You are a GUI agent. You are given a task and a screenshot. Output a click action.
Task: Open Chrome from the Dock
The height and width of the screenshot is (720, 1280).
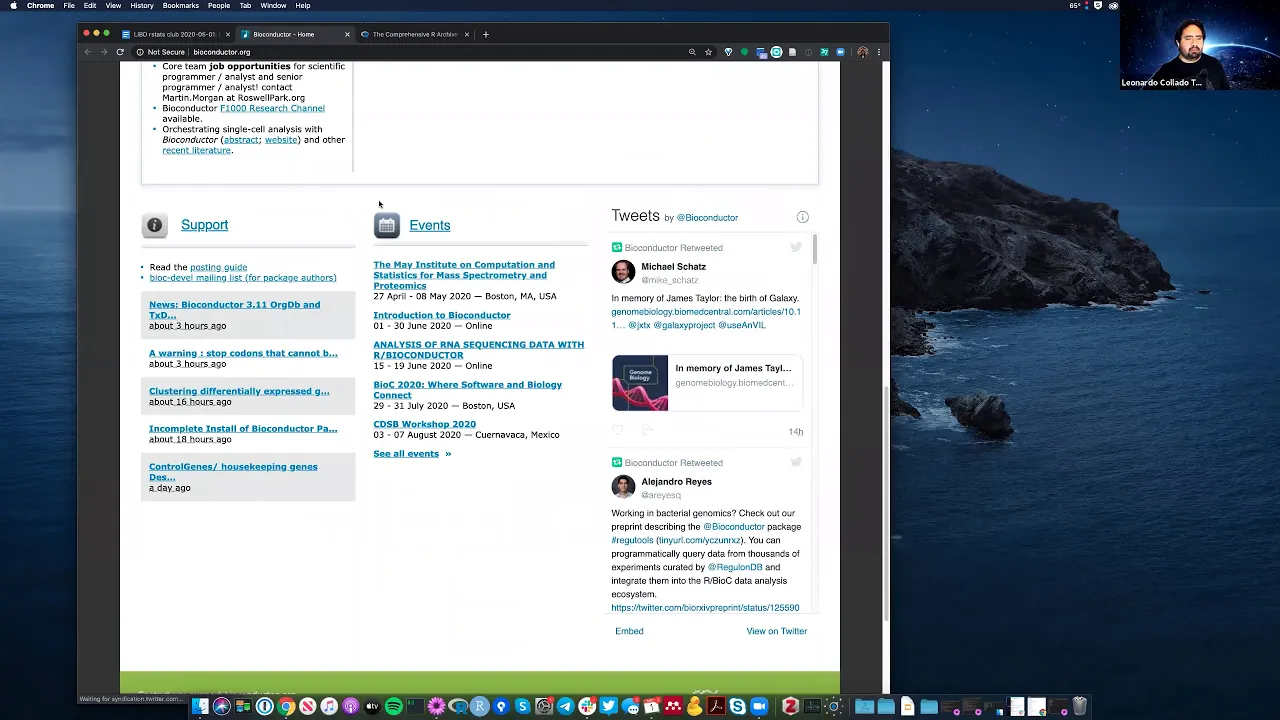pyautogui.click(x=285, y=707)
